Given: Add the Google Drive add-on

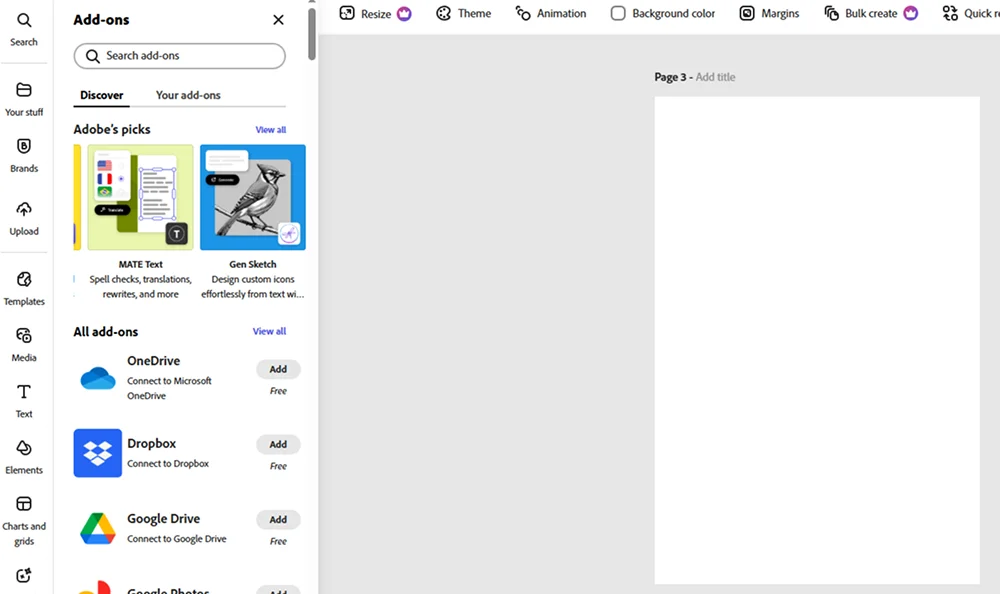Looking at the screenshot, I should pos(278,520).
